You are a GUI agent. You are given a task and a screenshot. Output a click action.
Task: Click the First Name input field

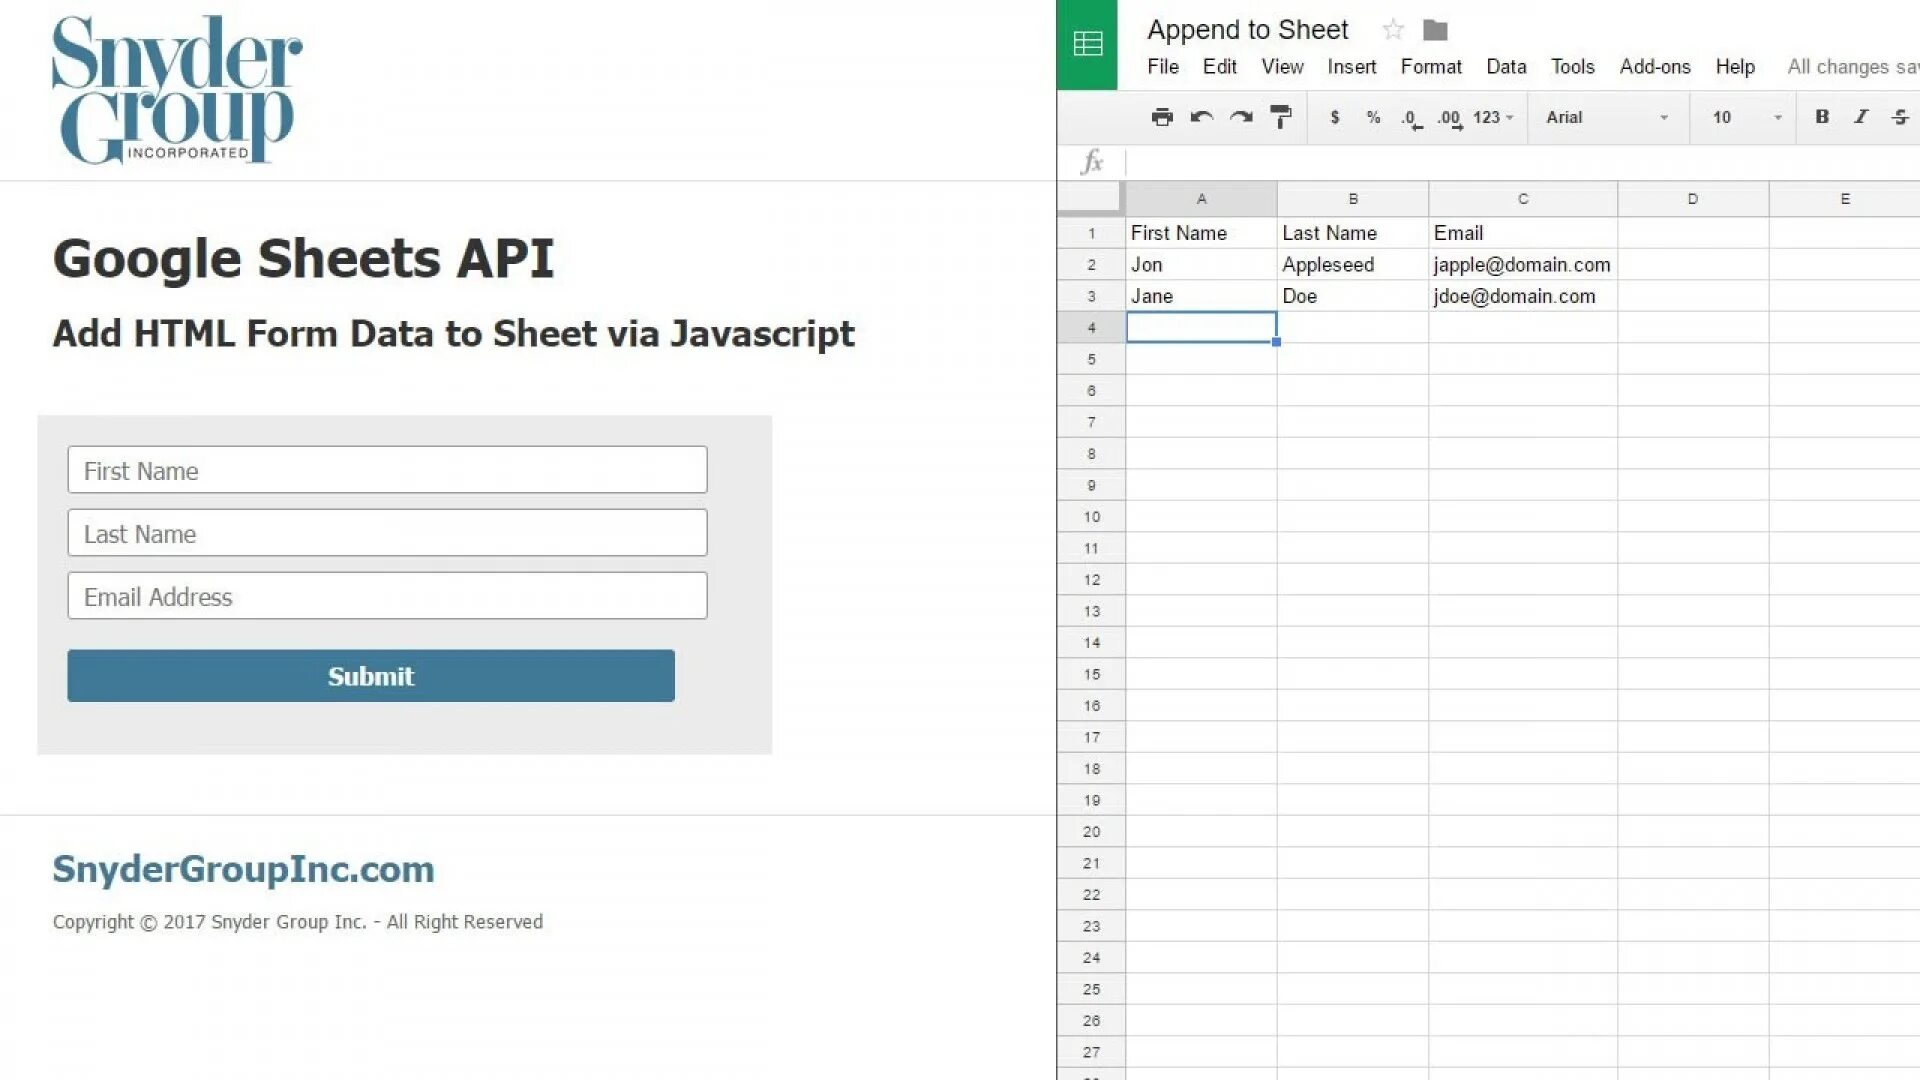point(387,470)
